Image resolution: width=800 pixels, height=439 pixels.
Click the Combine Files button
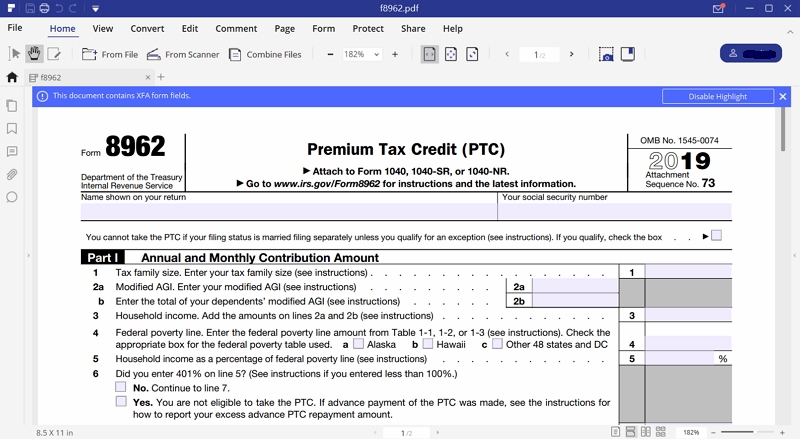pyautogui.click(x=265, y=54)
